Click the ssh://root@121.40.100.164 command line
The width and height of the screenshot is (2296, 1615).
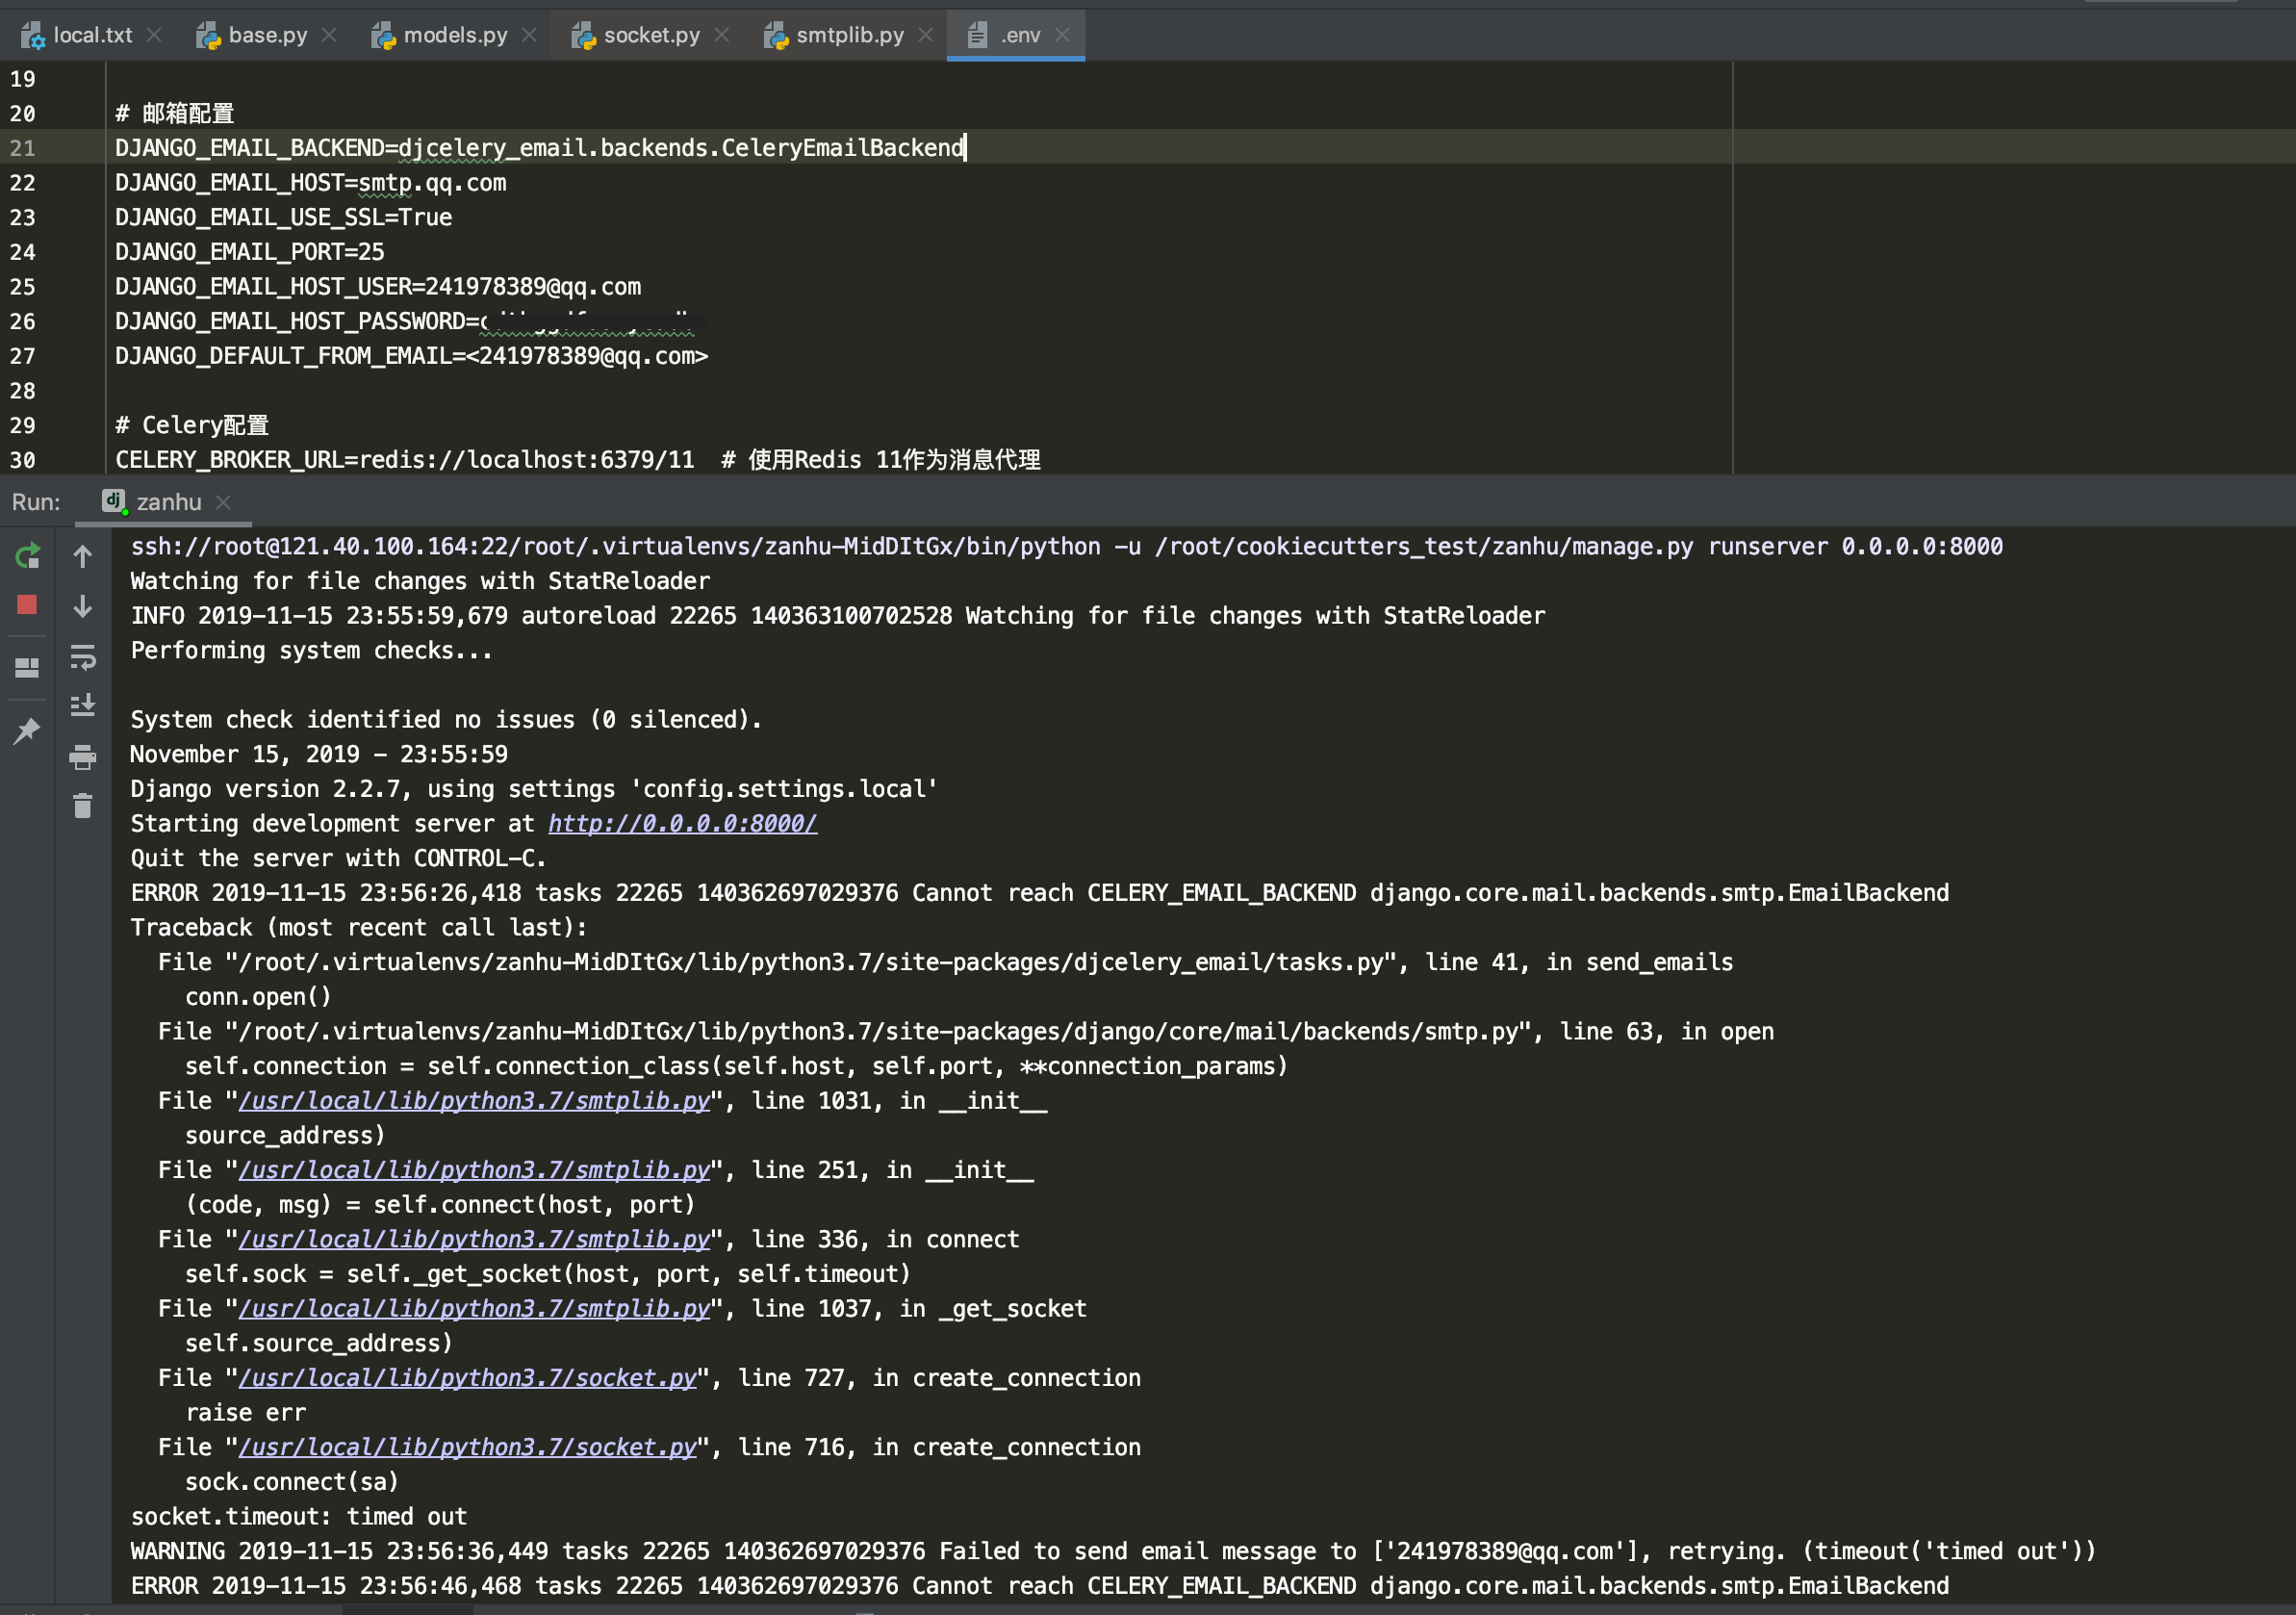click(x=1067, y=547)
